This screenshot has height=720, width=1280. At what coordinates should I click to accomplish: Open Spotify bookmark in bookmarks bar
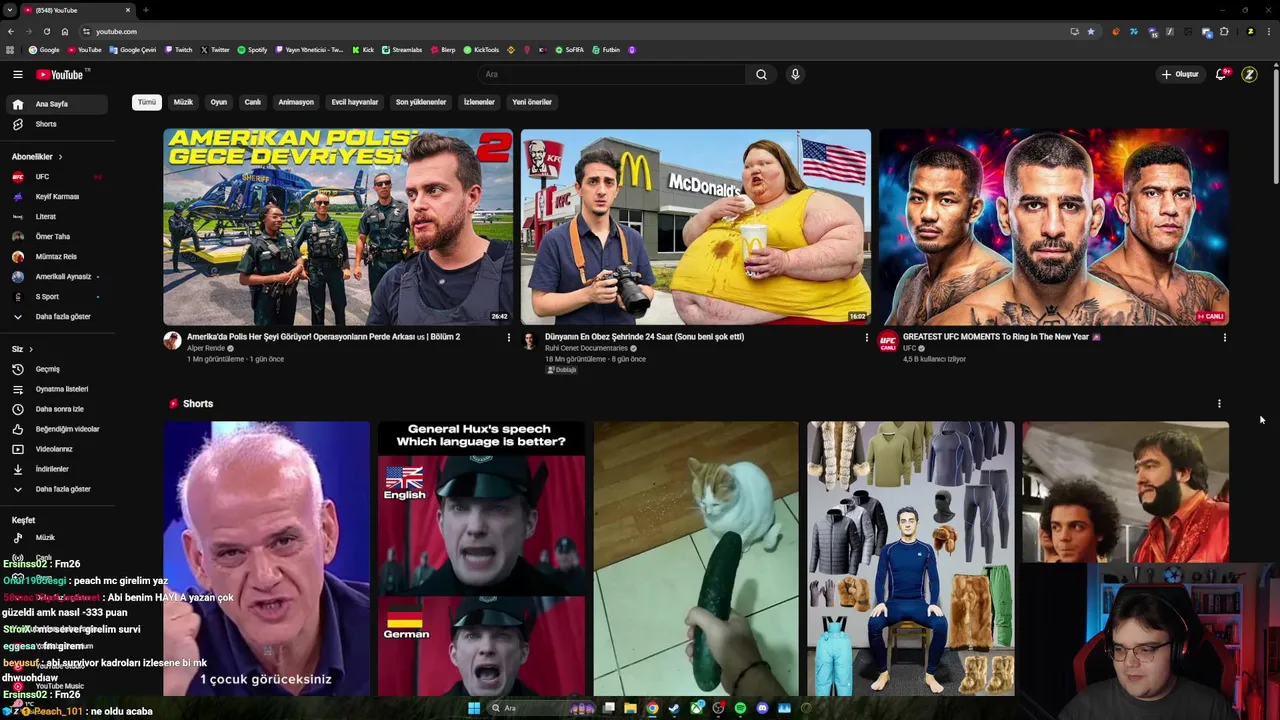pyautogui.click(x=252, y=50)
